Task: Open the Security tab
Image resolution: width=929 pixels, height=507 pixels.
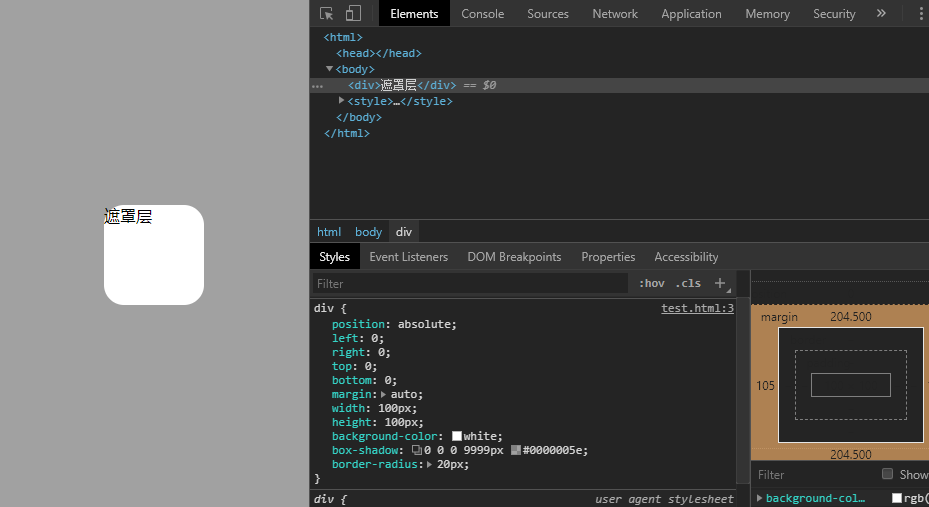Action: click(834, 14)
